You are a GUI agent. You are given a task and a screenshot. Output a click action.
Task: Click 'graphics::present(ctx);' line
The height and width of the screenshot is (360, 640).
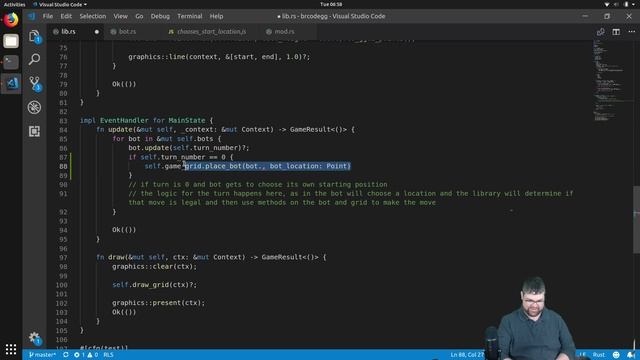pyautogui.click(x=158, y=302)
